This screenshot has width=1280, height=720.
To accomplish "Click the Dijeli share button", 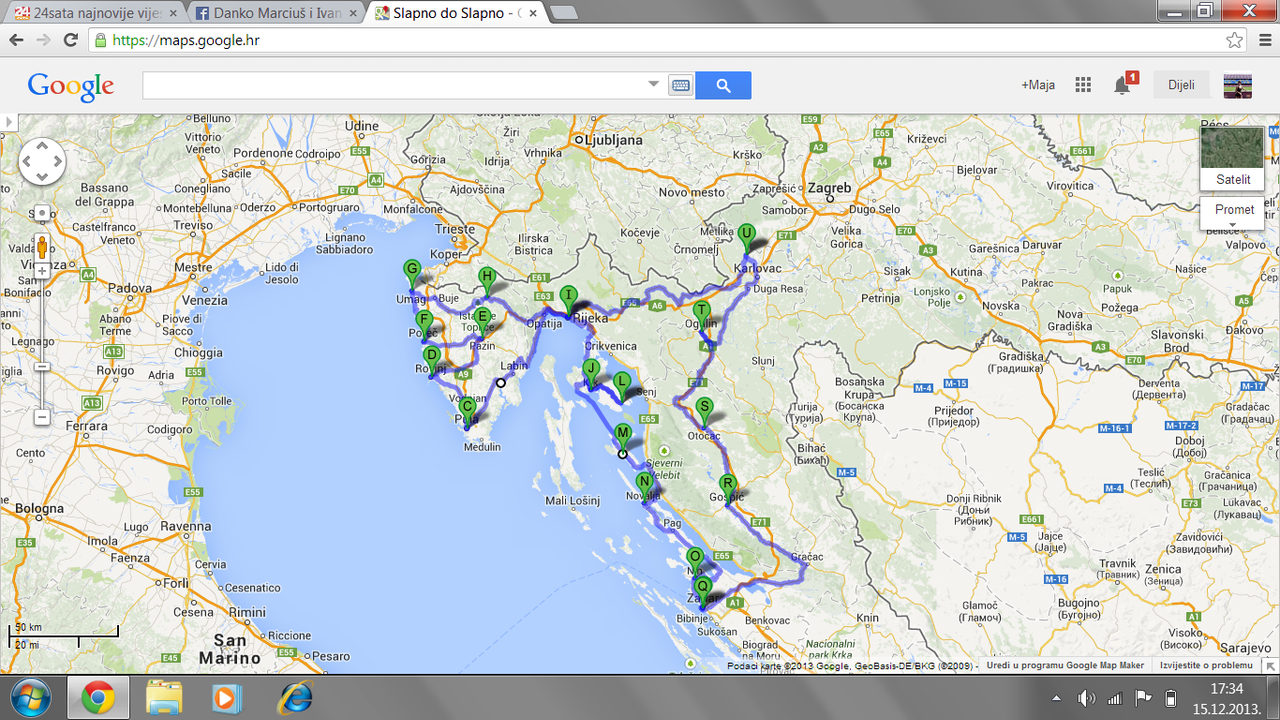I will point(1181,85).
